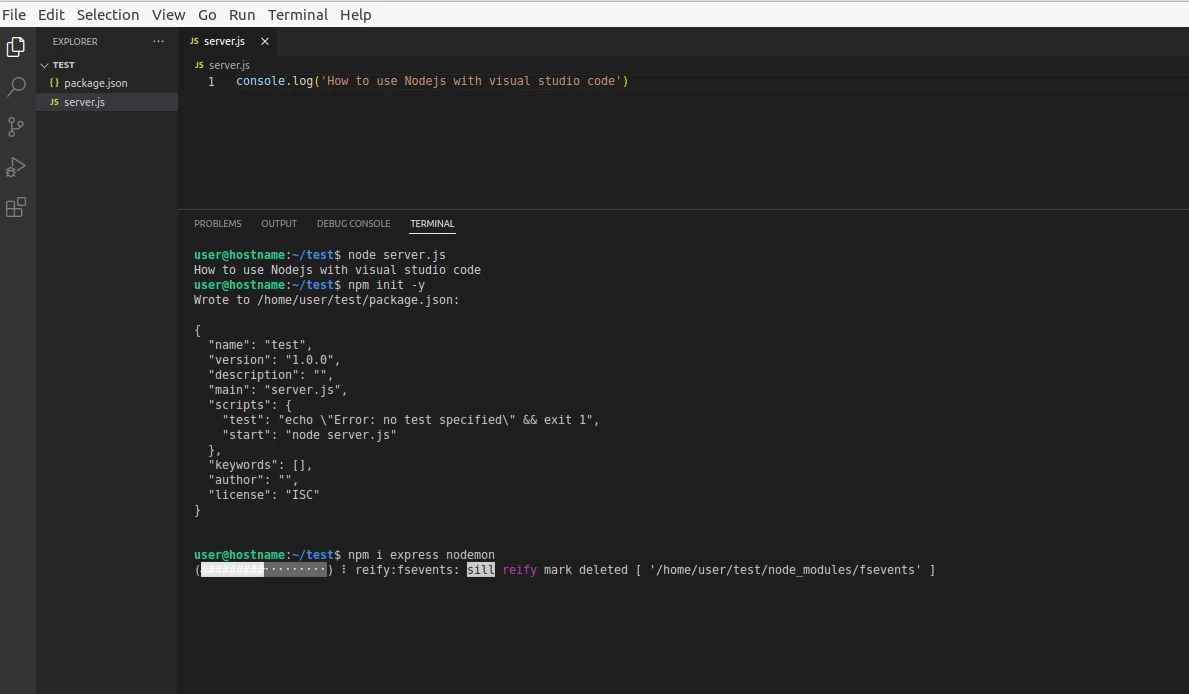
Task: Open the Terminal menu
Action: coord(297,14)
